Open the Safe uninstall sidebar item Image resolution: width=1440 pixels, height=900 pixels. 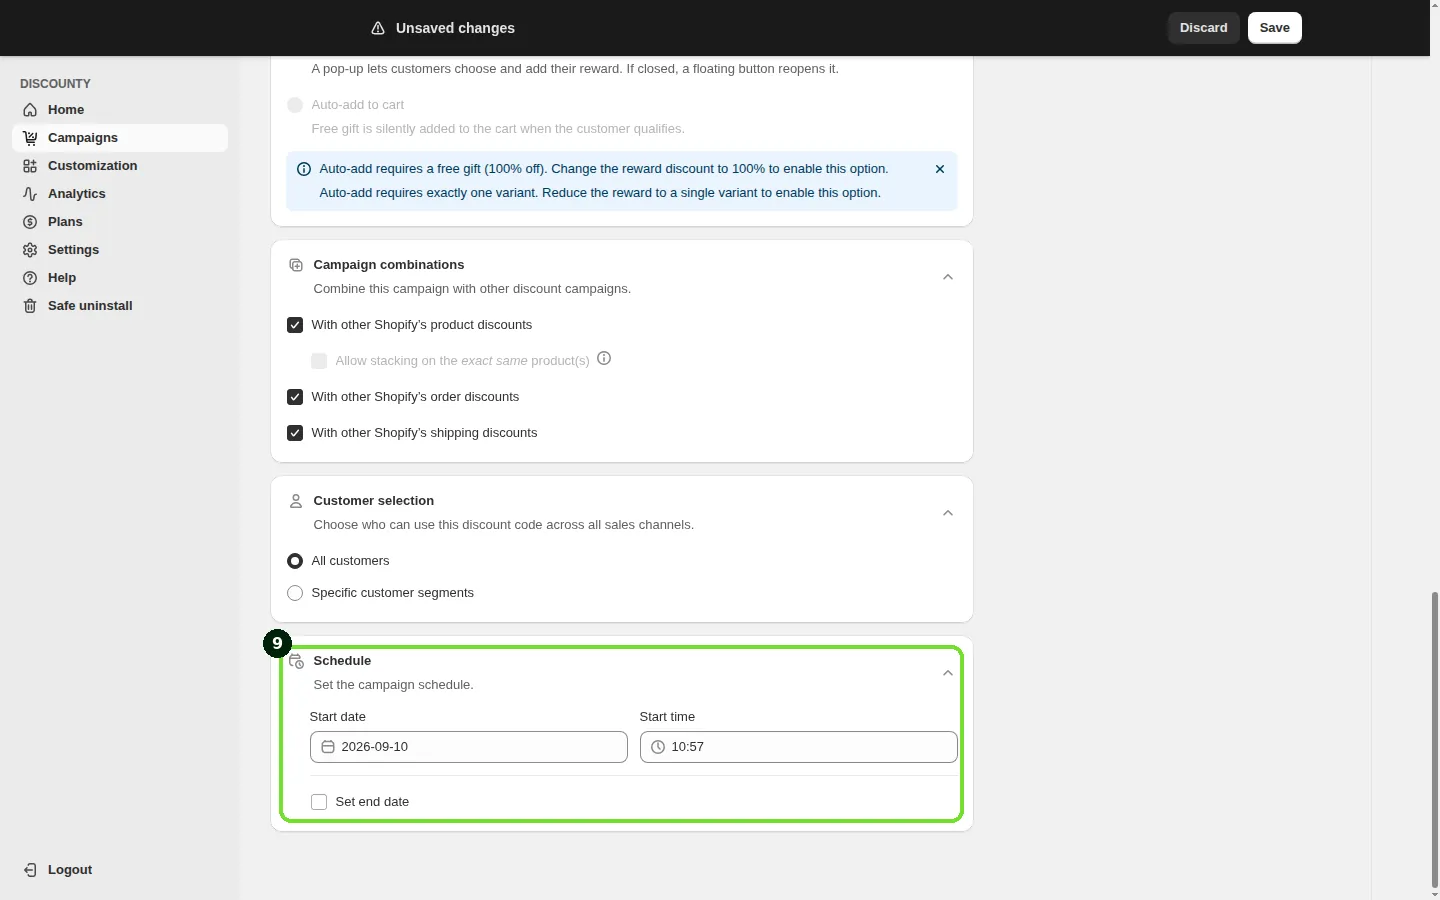(x=120, y=306)
